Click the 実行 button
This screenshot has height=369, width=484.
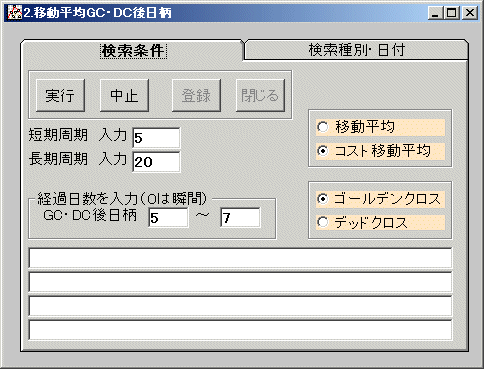click(x=60, y=95)
